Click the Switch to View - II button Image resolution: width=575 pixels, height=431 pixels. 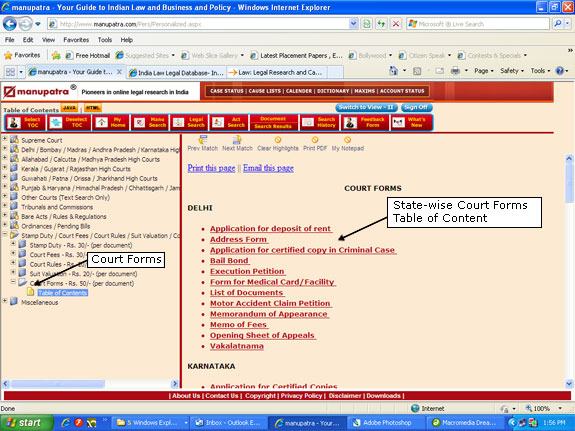(366, 107)
